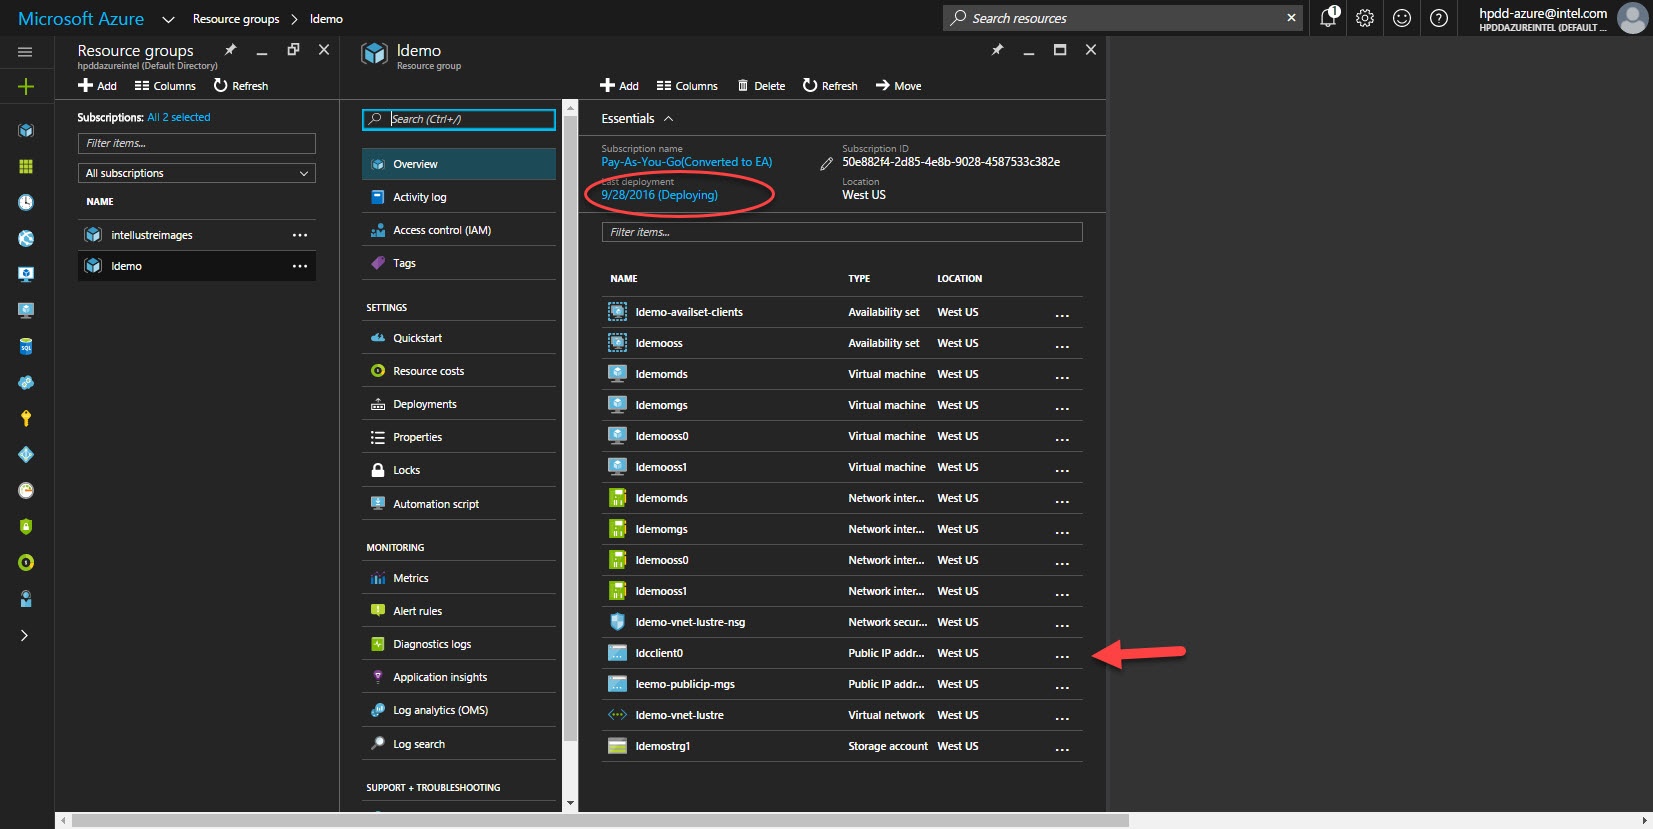Click the Microsoft Azure logo text
The height and width of the screenshot is (829, 1653).
pos(81,19)
